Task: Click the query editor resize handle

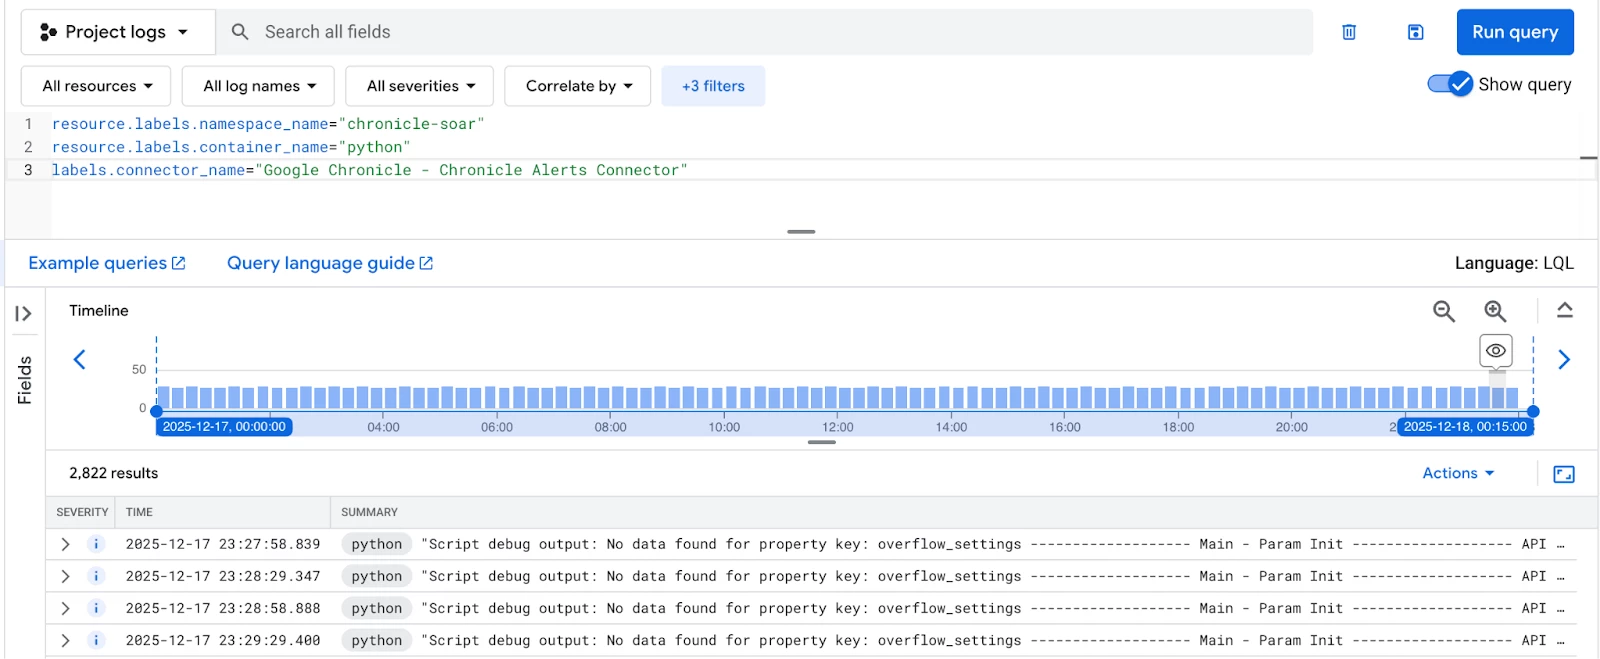Action: pyautogui.click(x=801, y=232)
